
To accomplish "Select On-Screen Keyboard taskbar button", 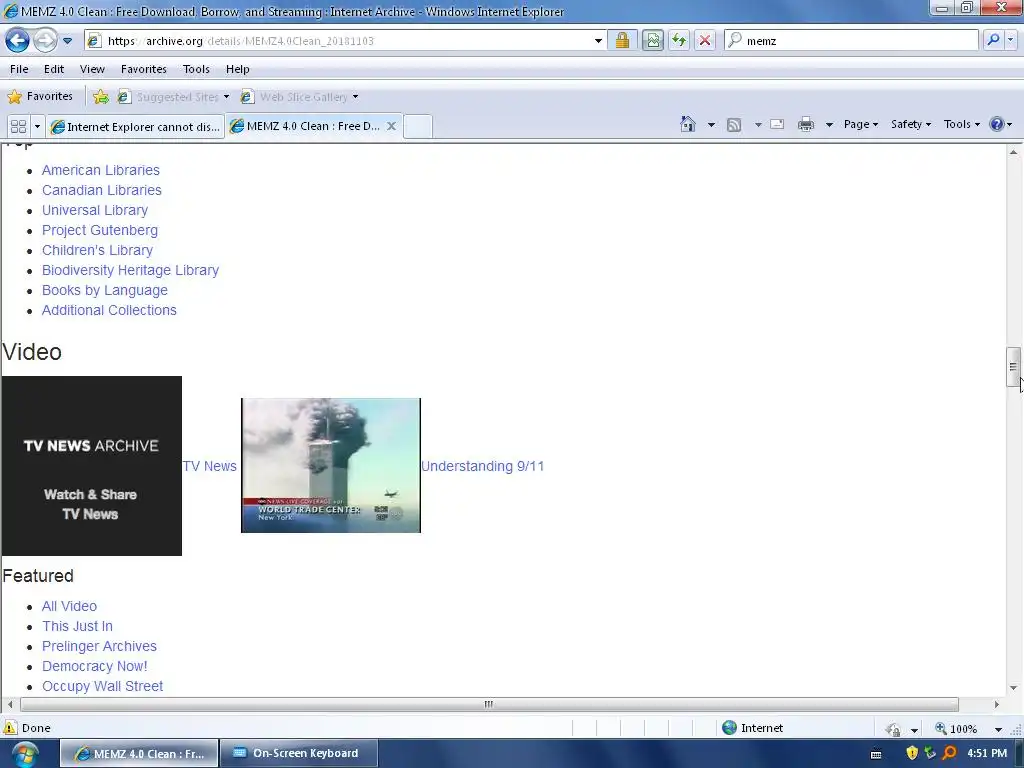I will (298, 753).
